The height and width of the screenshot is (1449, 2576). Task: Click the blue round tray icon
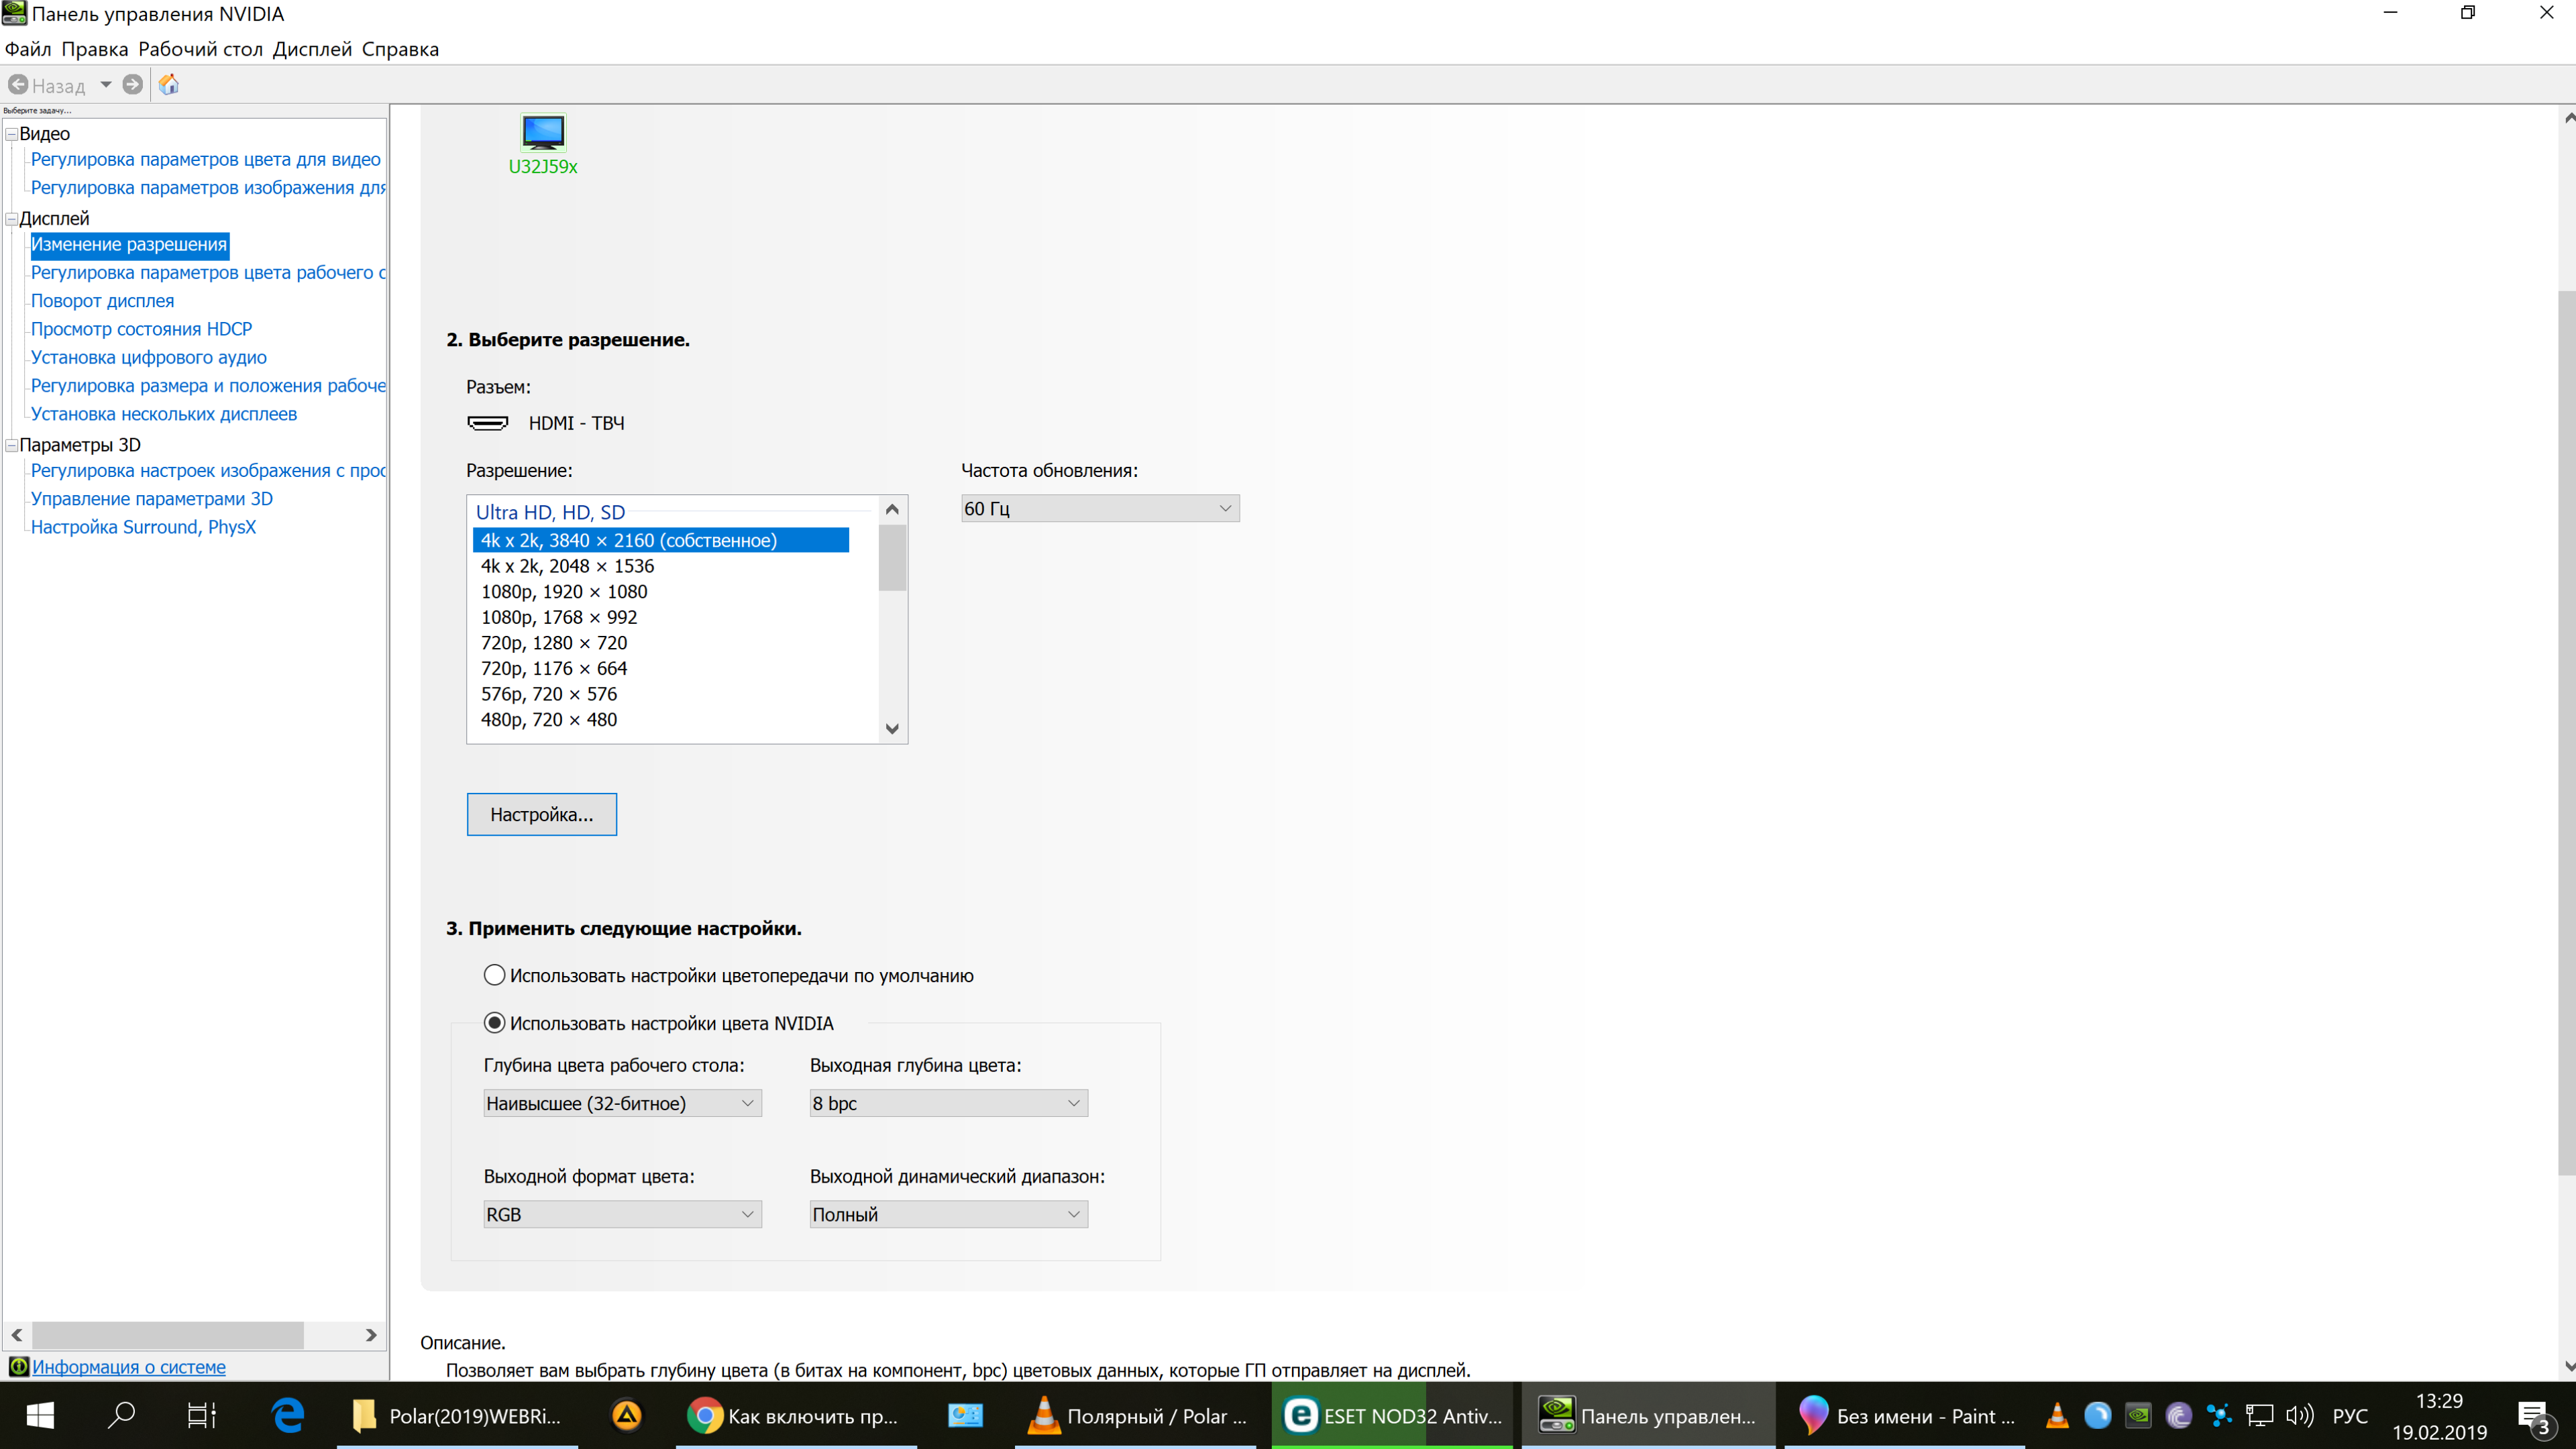[x=2097, y=1415]
